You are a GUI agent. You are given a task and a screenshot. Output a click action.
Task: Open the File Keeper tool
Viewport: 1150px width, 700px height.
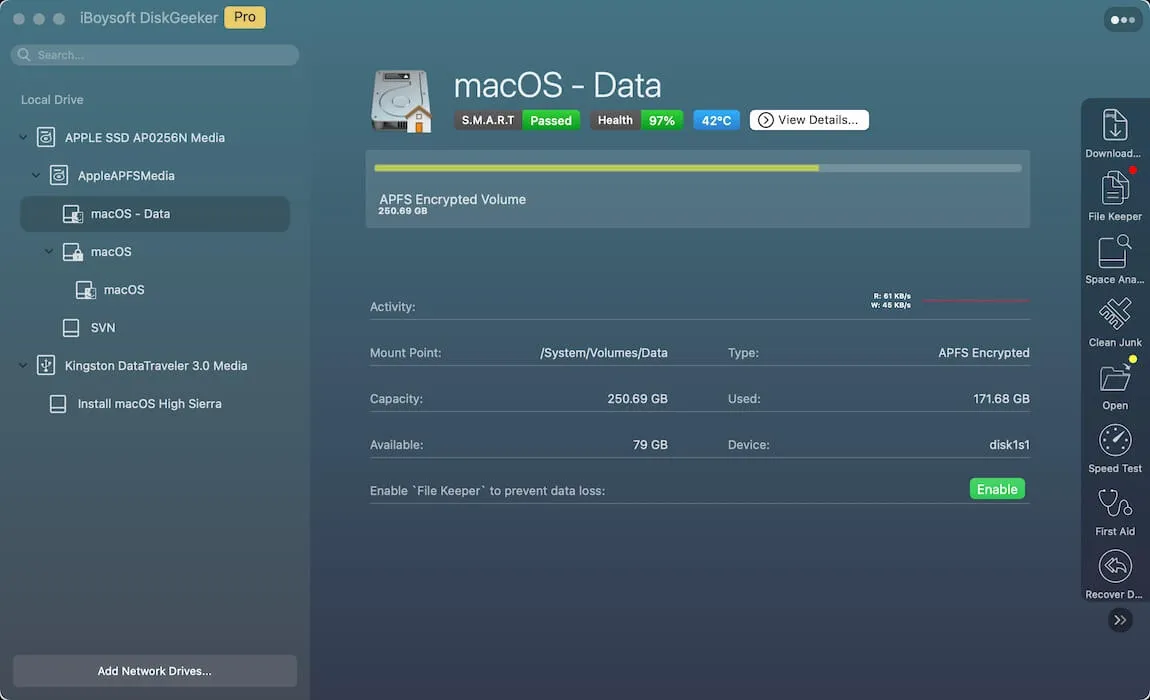click(1114, 196)
